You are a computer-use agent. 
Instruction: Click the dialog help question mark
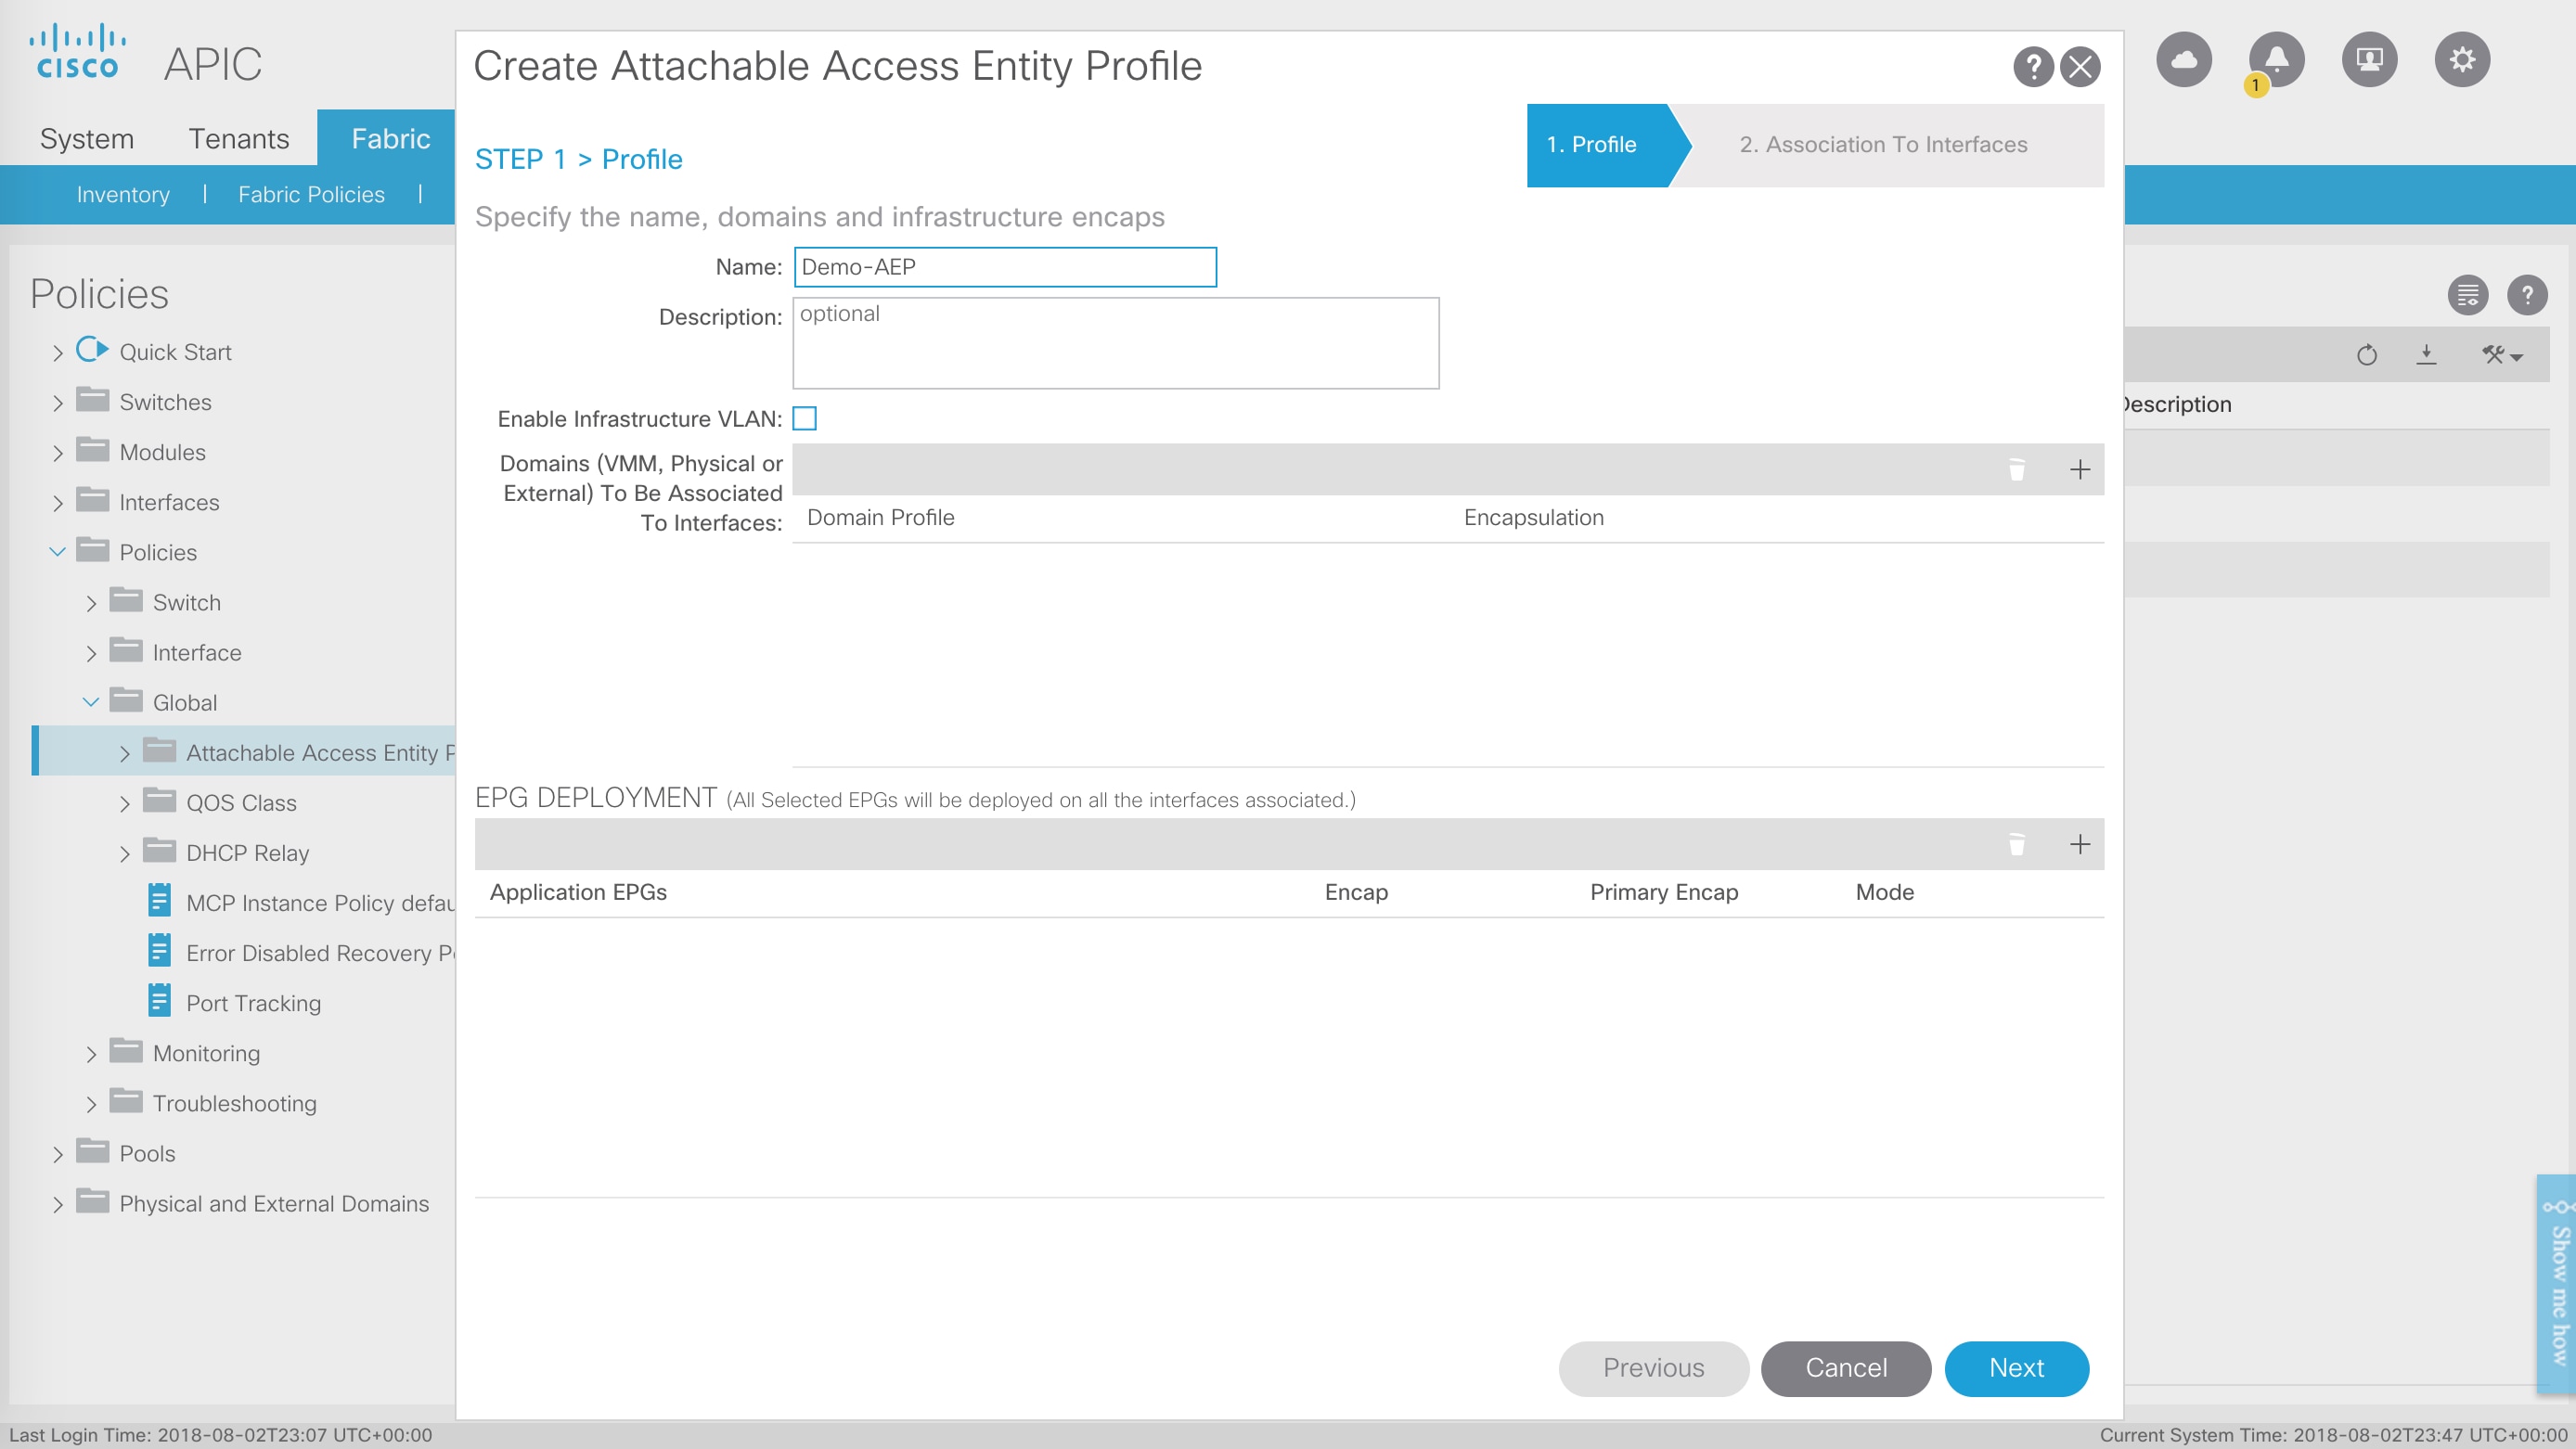[x=2032, y=67]
